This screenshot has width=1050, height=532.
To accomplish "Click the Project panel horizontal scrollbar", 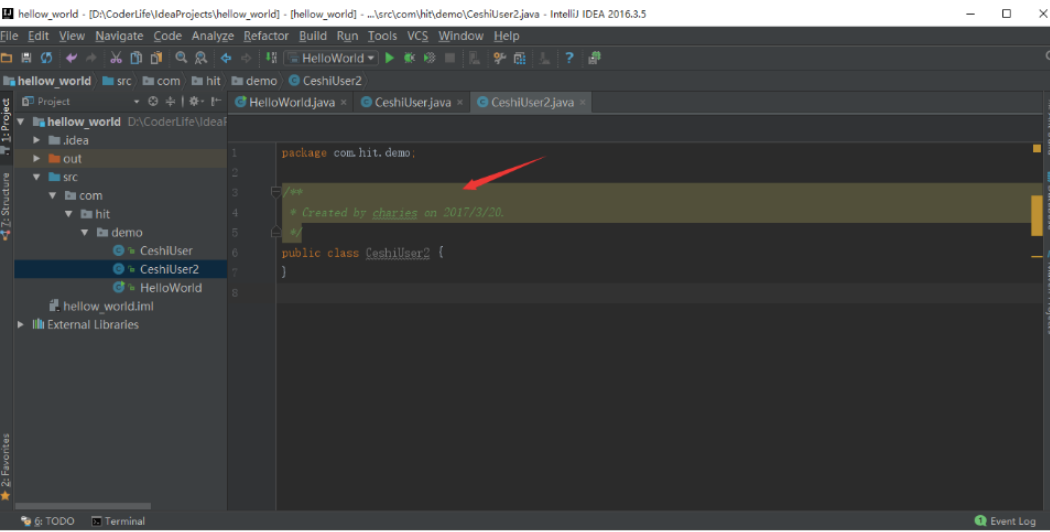I will (x=83, y=507).
